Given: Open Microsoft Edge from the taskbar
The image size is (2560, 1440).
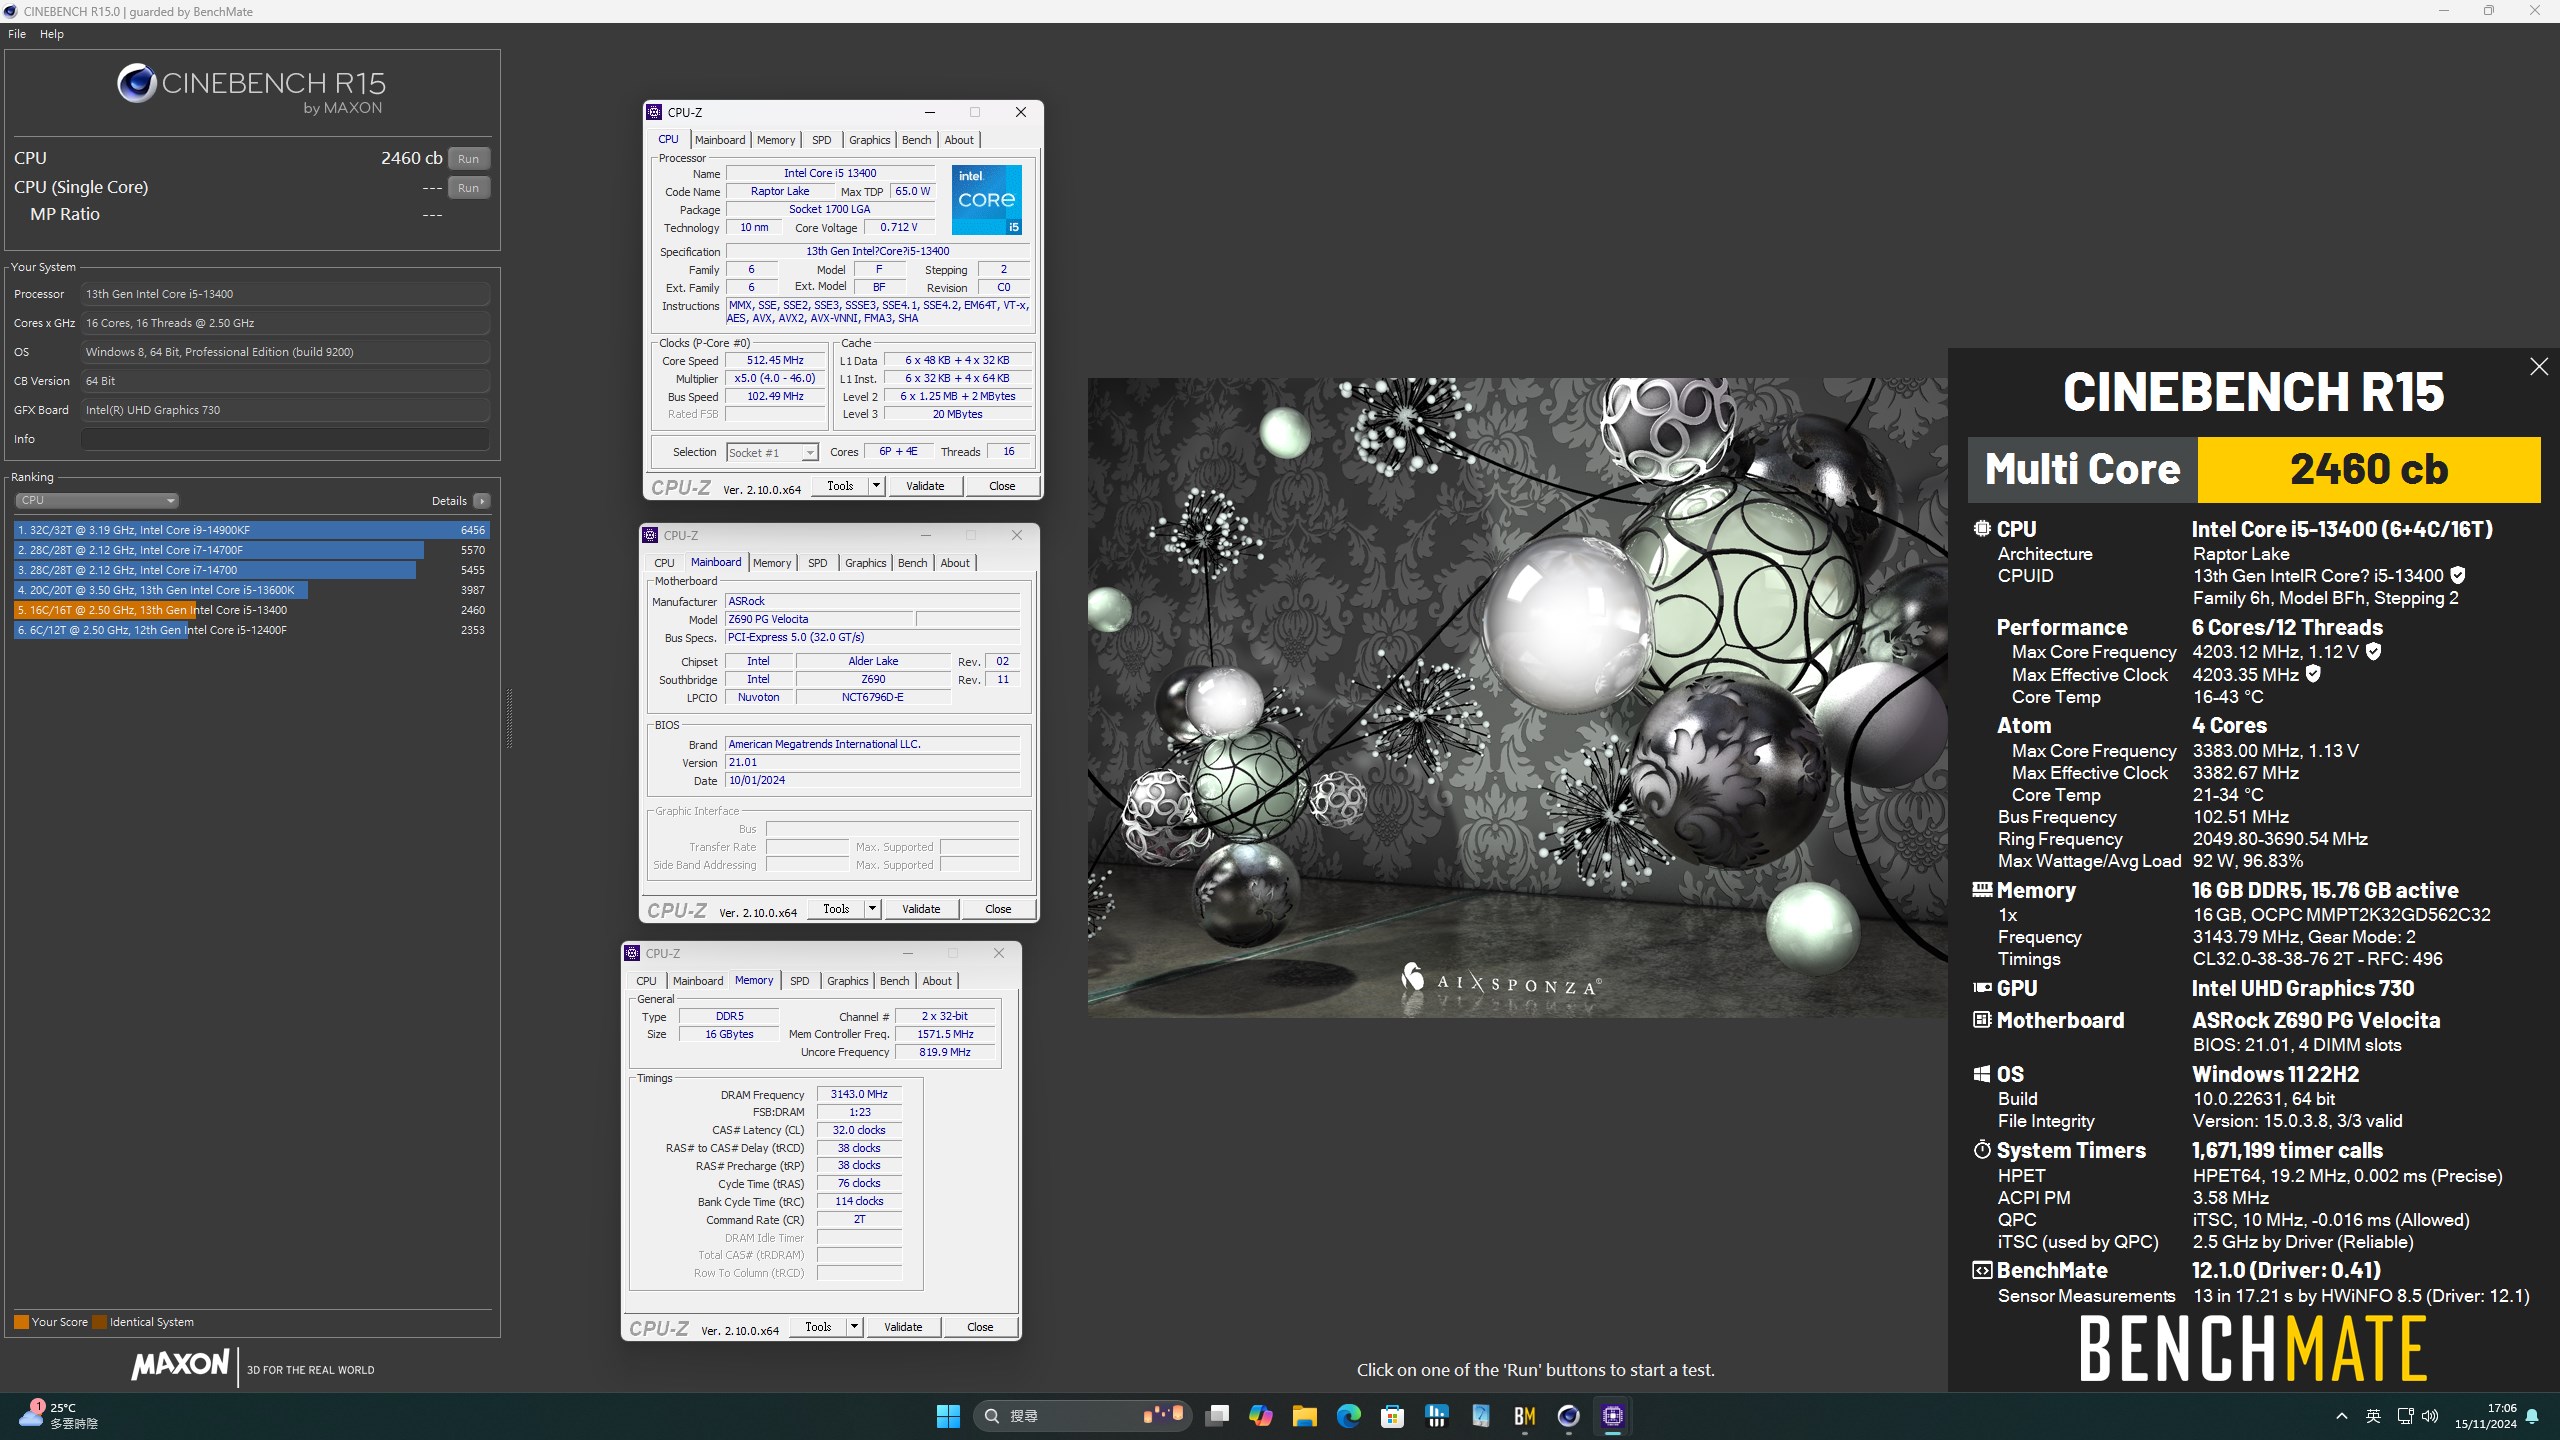Looking at the screenshot, I should (1348, 1416).
